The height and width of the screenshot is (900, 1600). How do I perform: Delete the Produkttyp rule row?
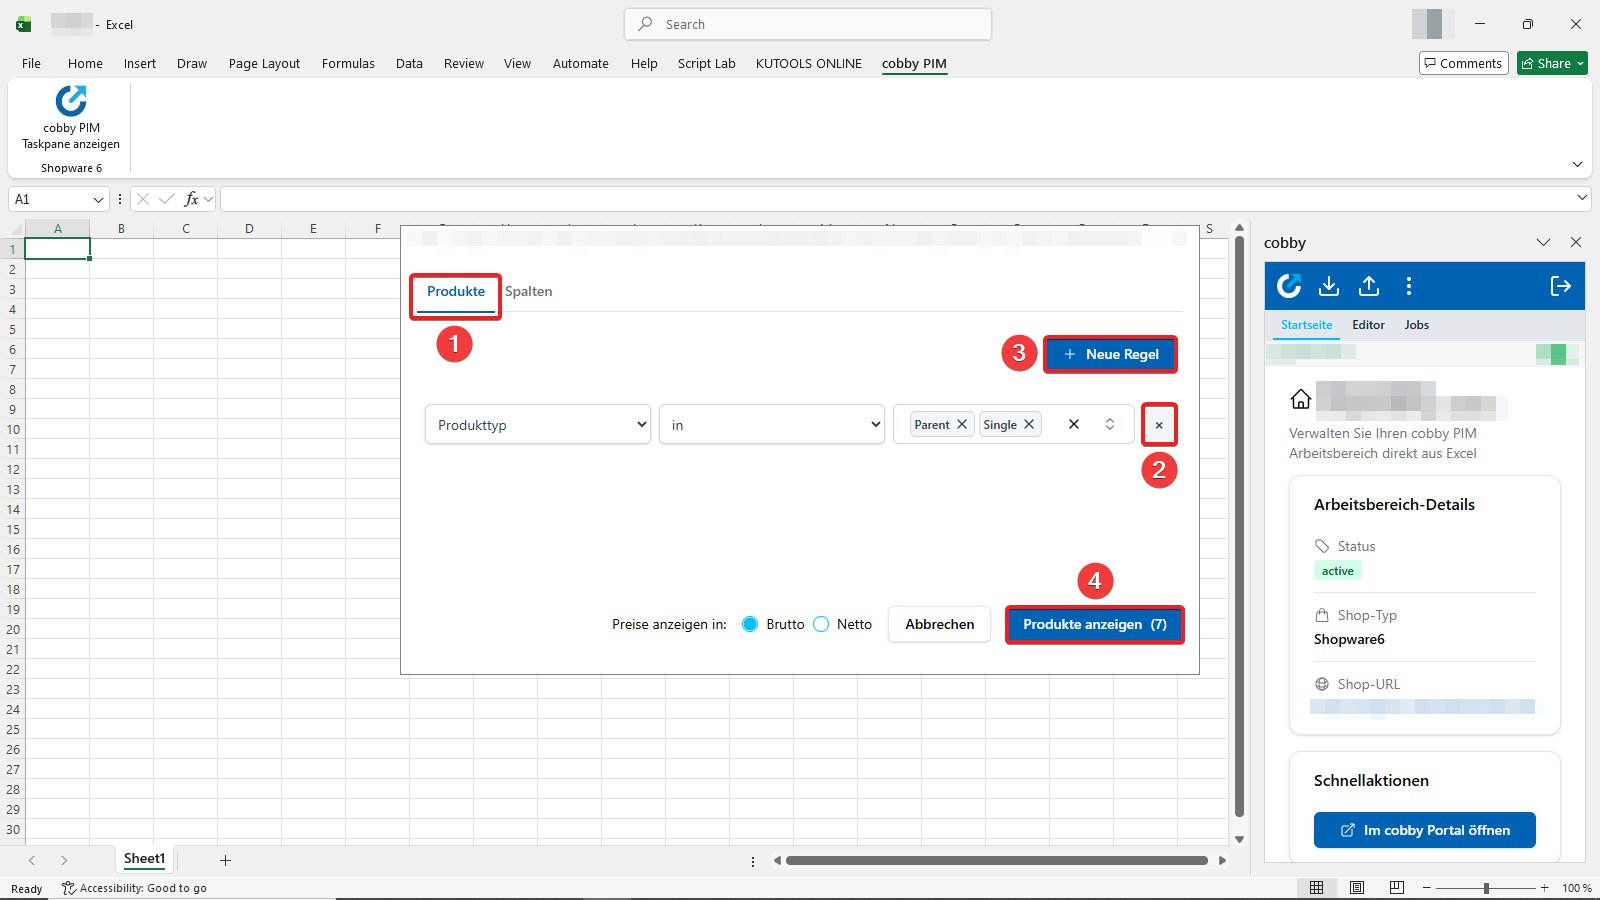pyautogui.click(x=1159, y=425)
